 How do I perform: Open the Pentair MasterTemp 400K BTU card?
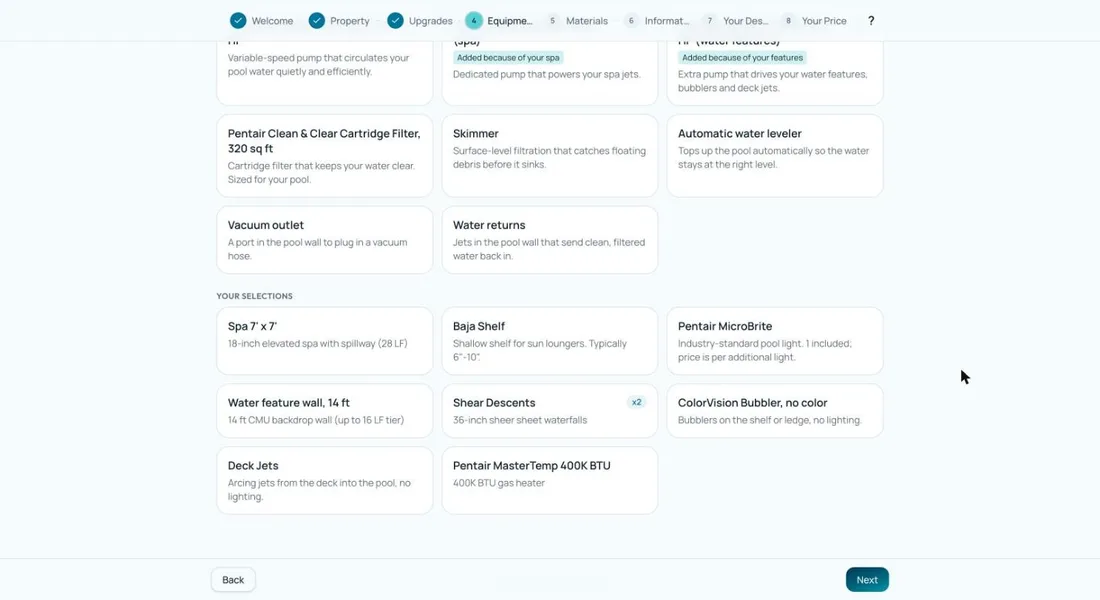tap(550, 481)
